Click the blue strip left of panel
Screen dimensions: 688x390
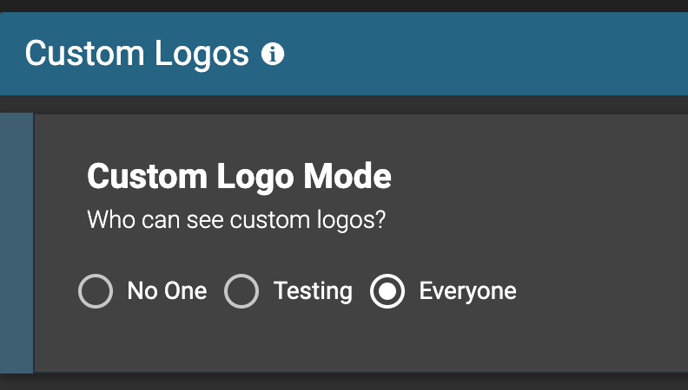(17, 243)
